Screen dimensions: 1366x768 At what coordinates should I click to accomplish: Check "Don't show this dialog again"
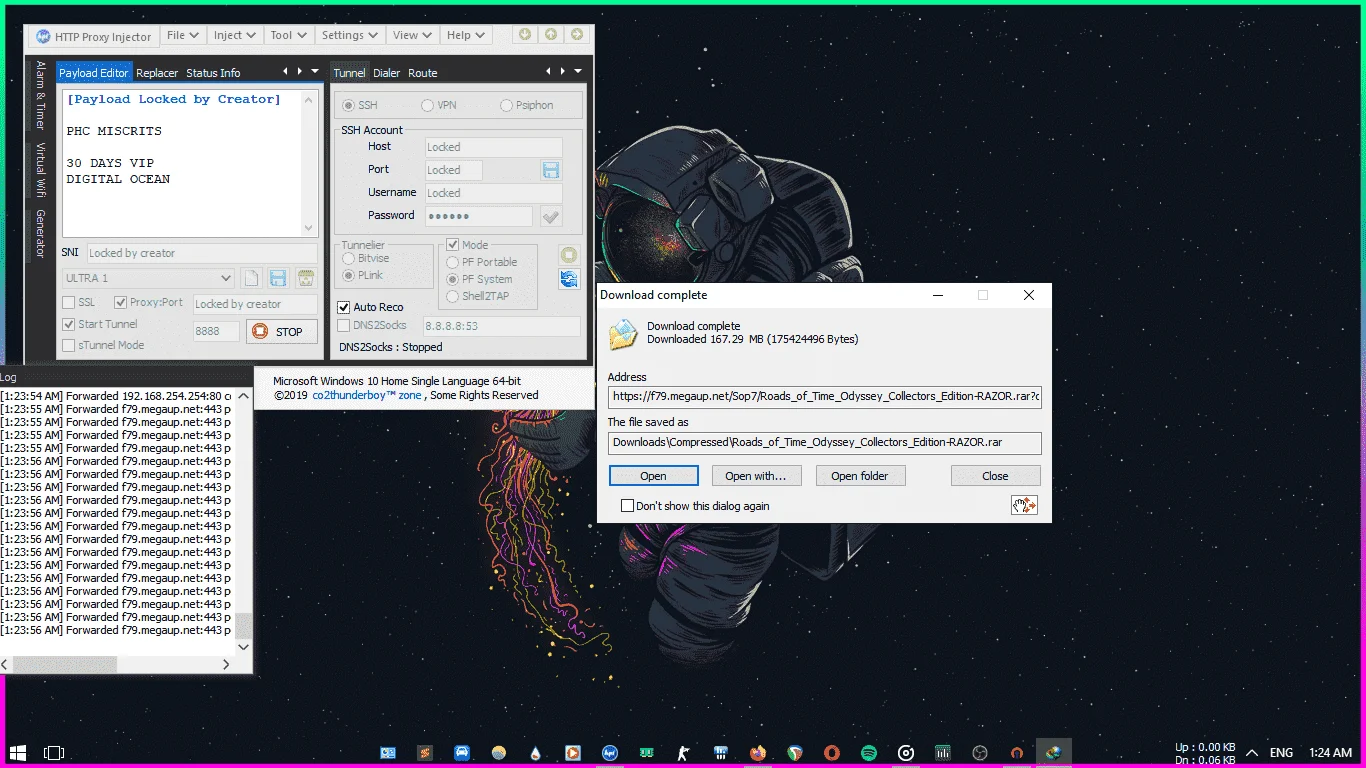pos(628,506)
